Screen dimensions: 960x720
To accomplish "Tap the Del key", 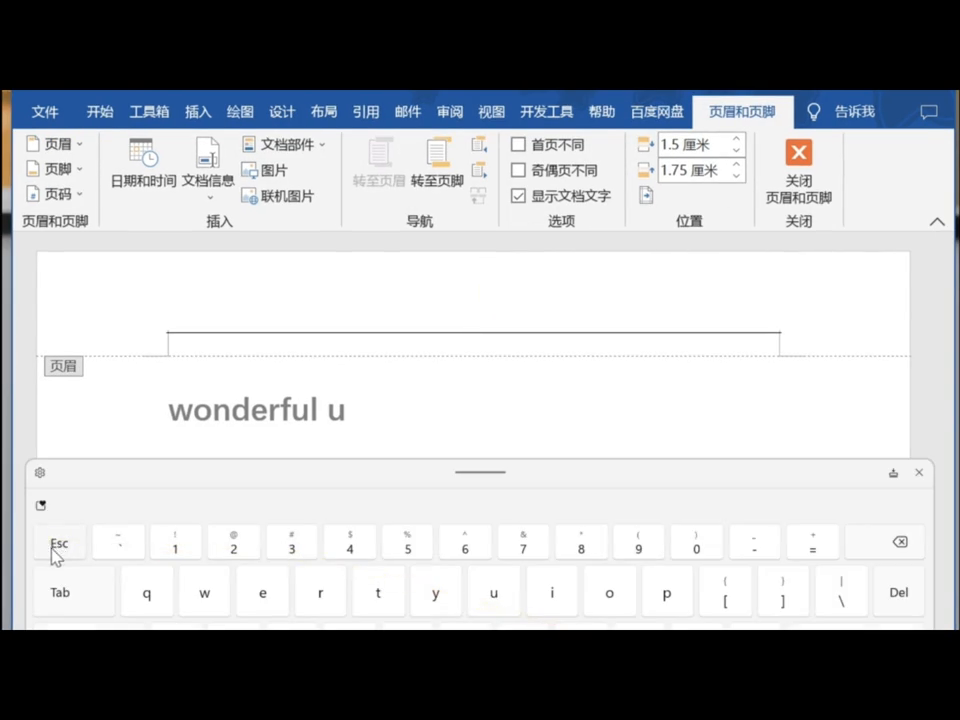I will 898,592.
